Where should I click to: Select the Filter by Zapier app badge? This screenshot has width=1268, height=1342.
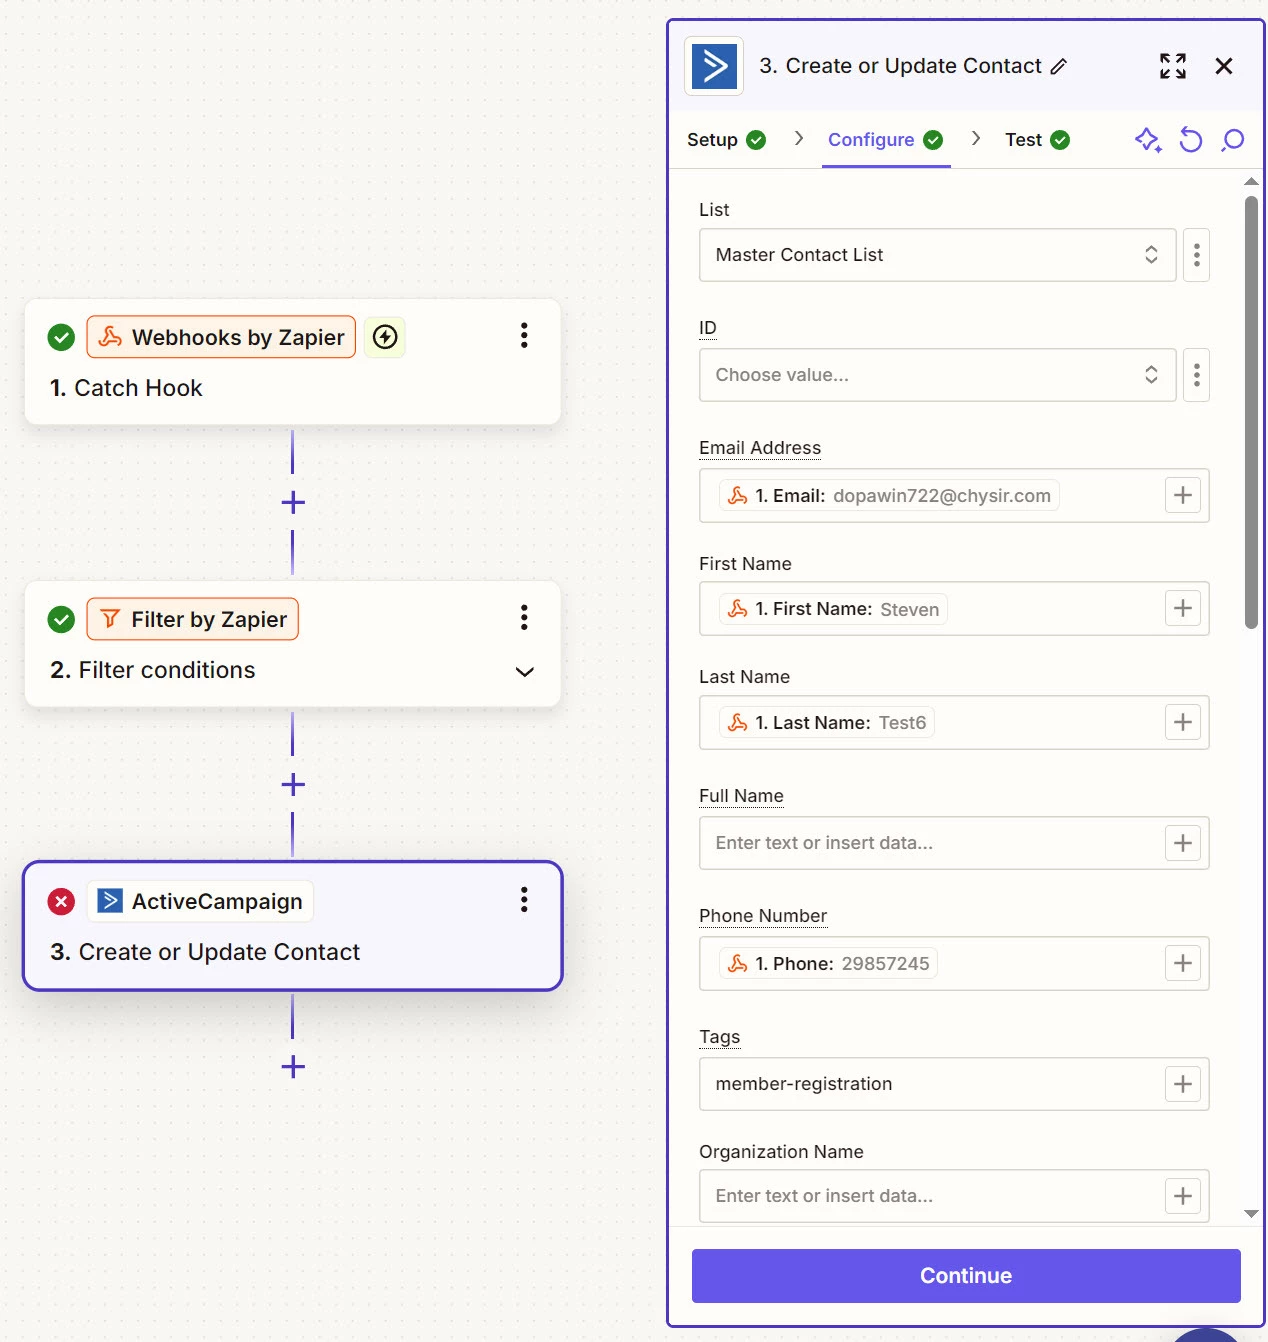click(x=193, y=619)
